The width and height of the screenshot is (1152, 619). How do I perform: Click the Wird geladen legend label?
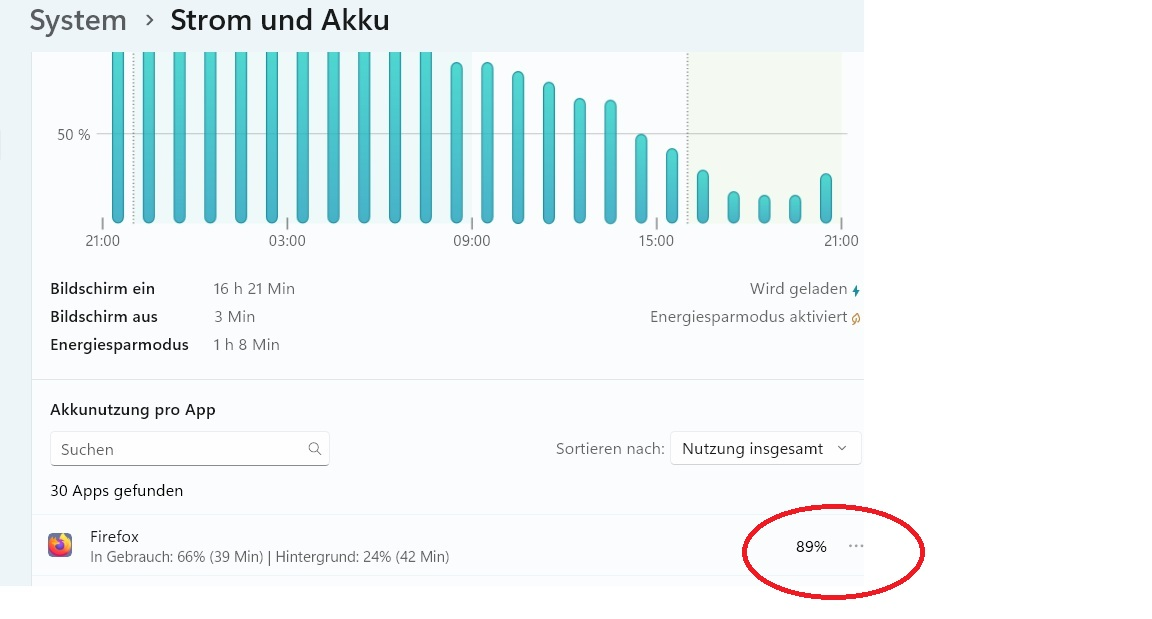click(798, 289)
